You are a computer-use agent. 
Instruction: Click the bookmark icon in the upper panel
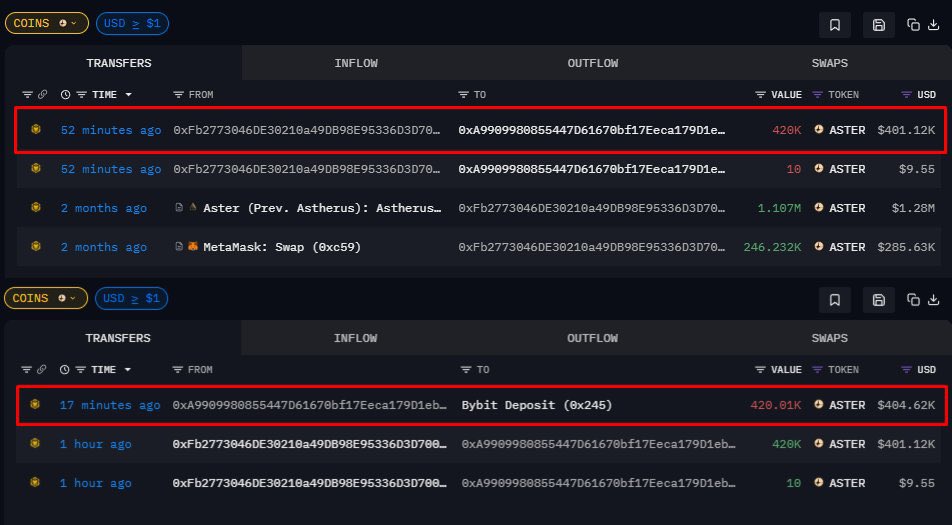(834, 25)
